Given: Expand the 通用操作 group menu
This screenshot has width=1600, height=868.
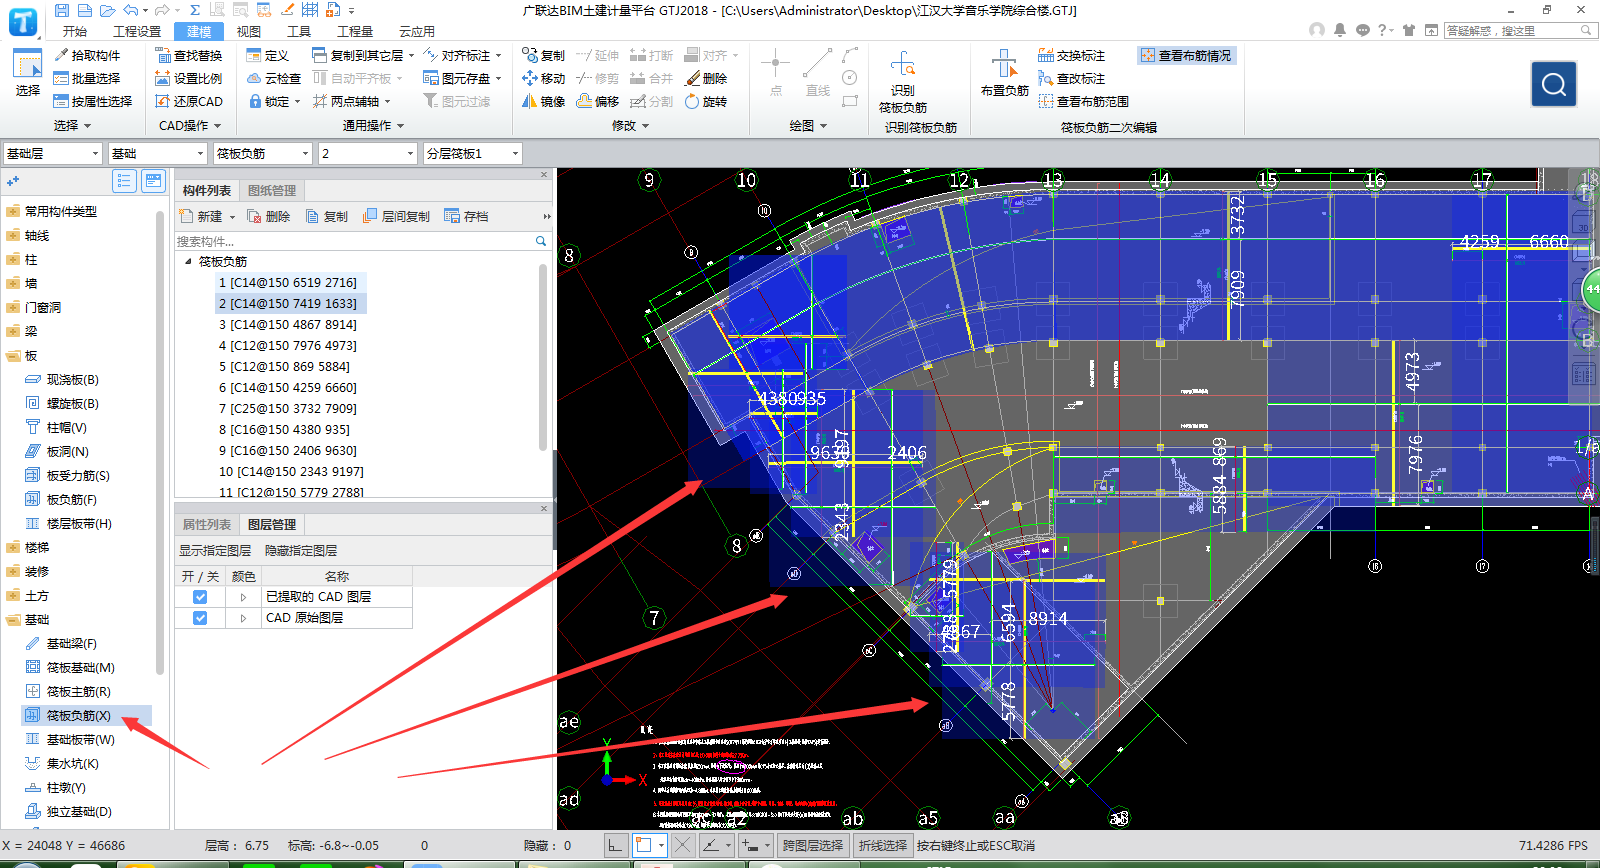Looking at the screenshot, I should (x=373, y=125).
